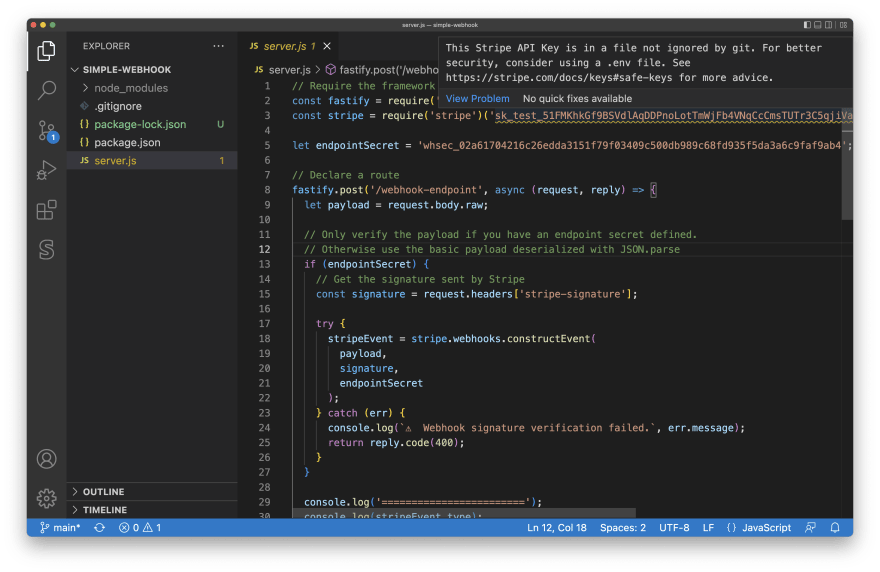Open the Search view in the activity bar
880x572 pixels.
(x=46, y=90)
